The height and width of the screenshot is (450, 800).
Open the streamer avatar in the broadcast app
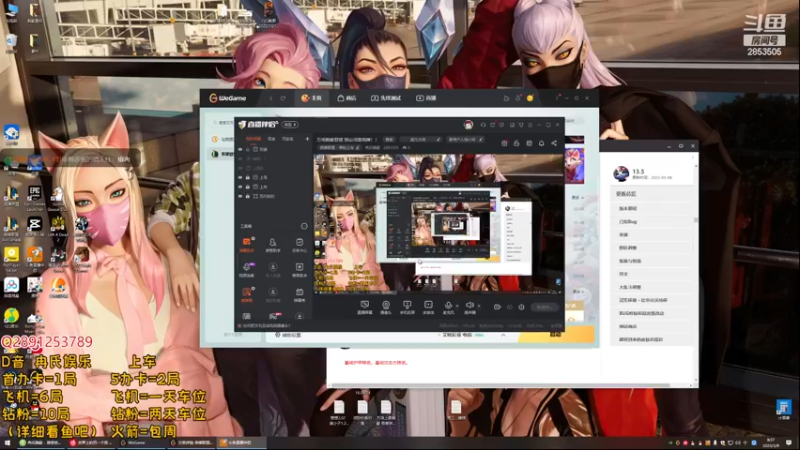pos(468,124)
